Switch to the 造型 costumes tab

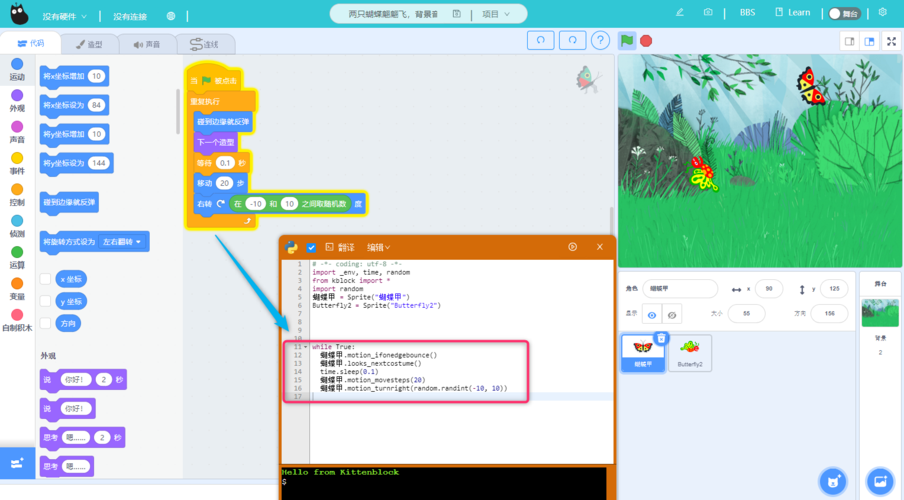tap(88, 44)
